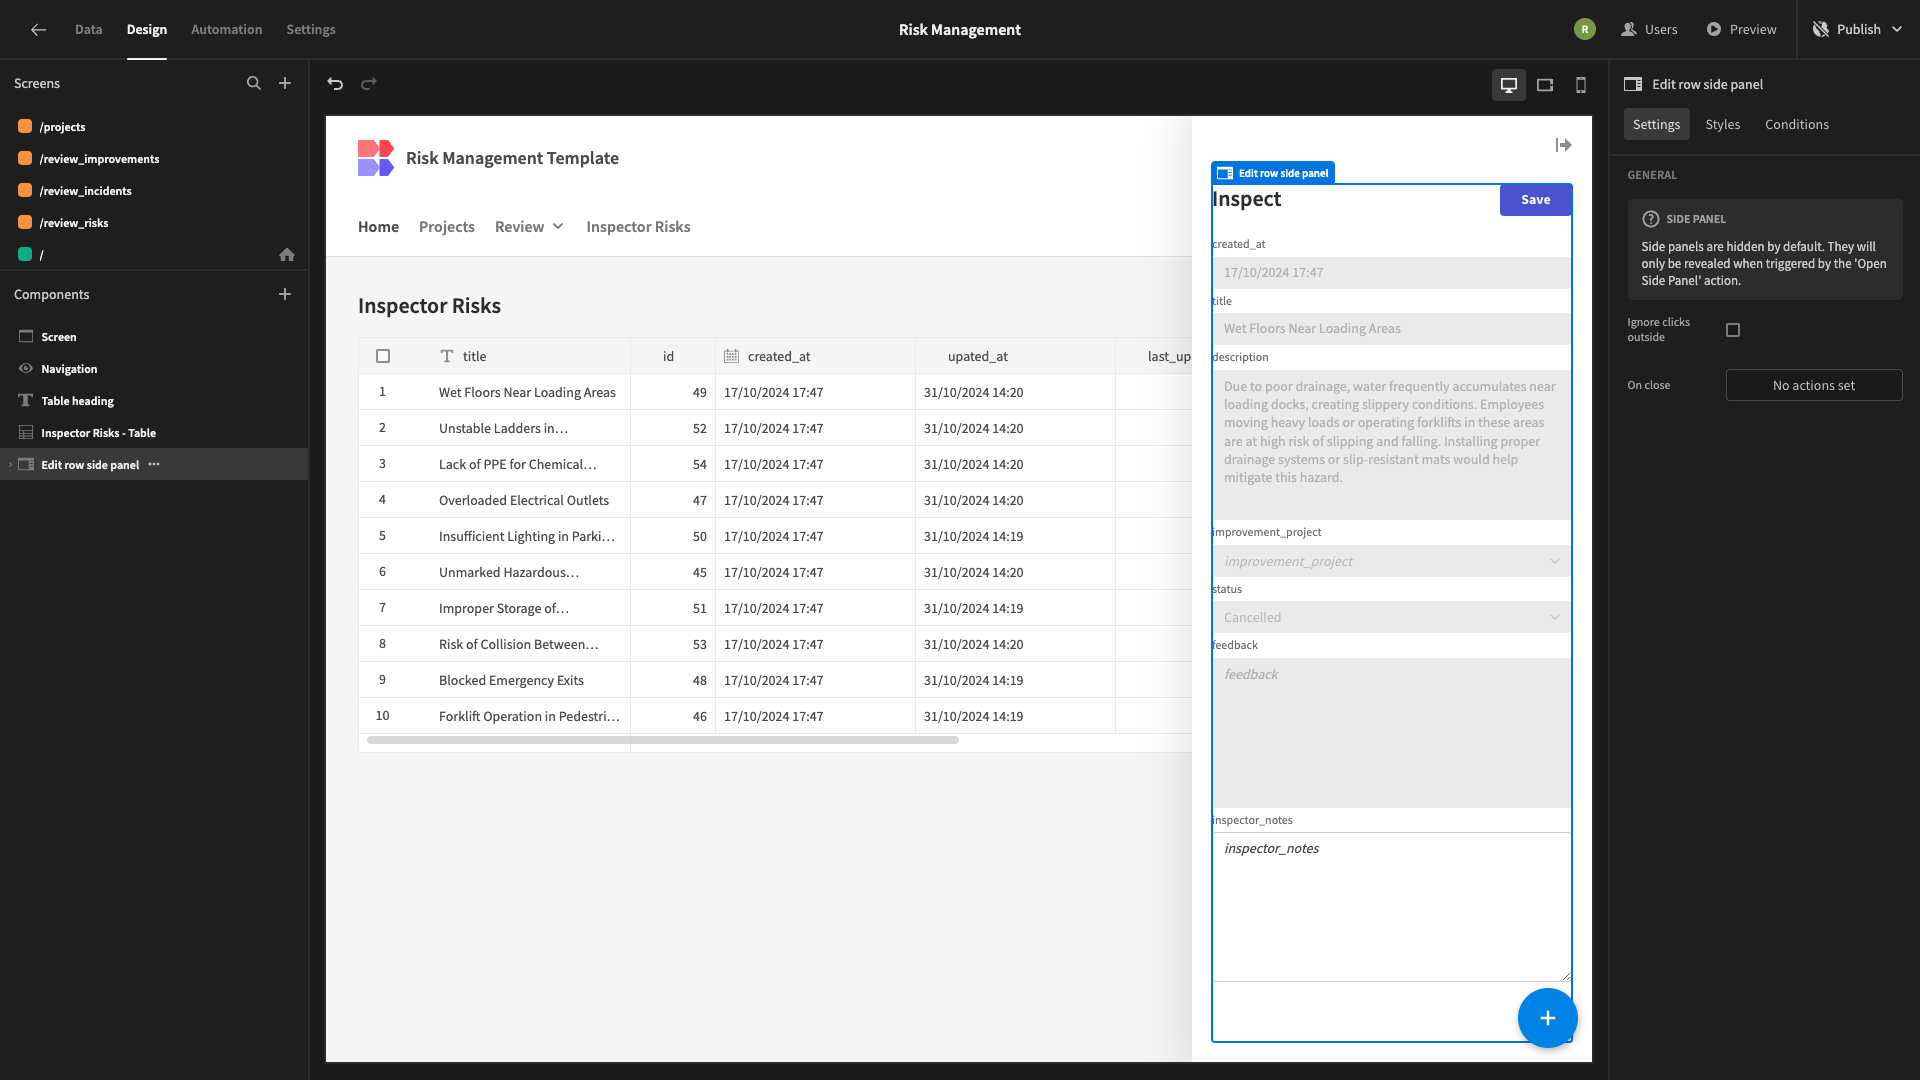
Task: Select the Table heading component
Action: (154, 401)
